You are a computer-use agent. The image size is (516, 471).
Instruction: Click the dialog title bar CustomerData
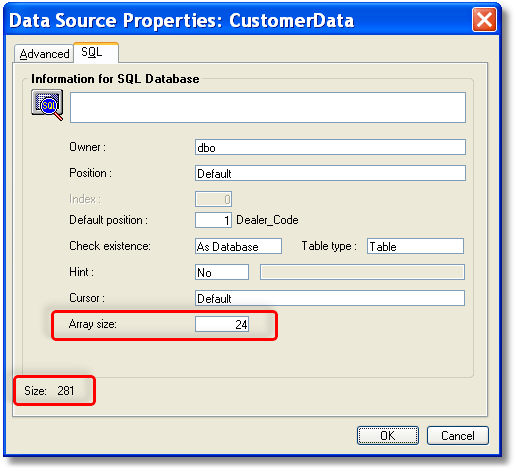(x=182, y=20)
